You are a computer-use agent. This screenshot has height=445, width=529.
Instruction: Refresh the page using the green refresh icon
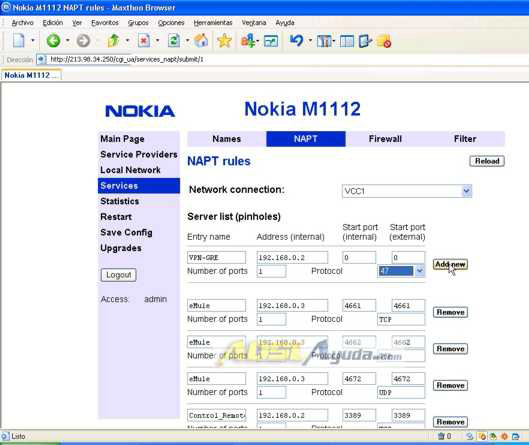point(174,41)
